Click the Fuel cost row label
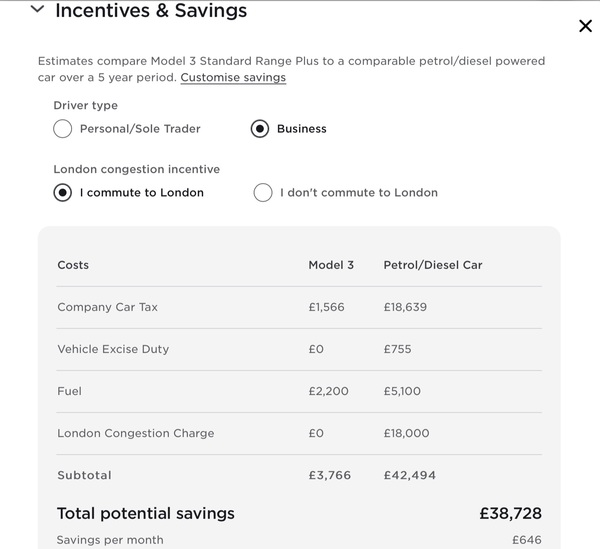This screenshot has height=549, width=600. [69, 391]
